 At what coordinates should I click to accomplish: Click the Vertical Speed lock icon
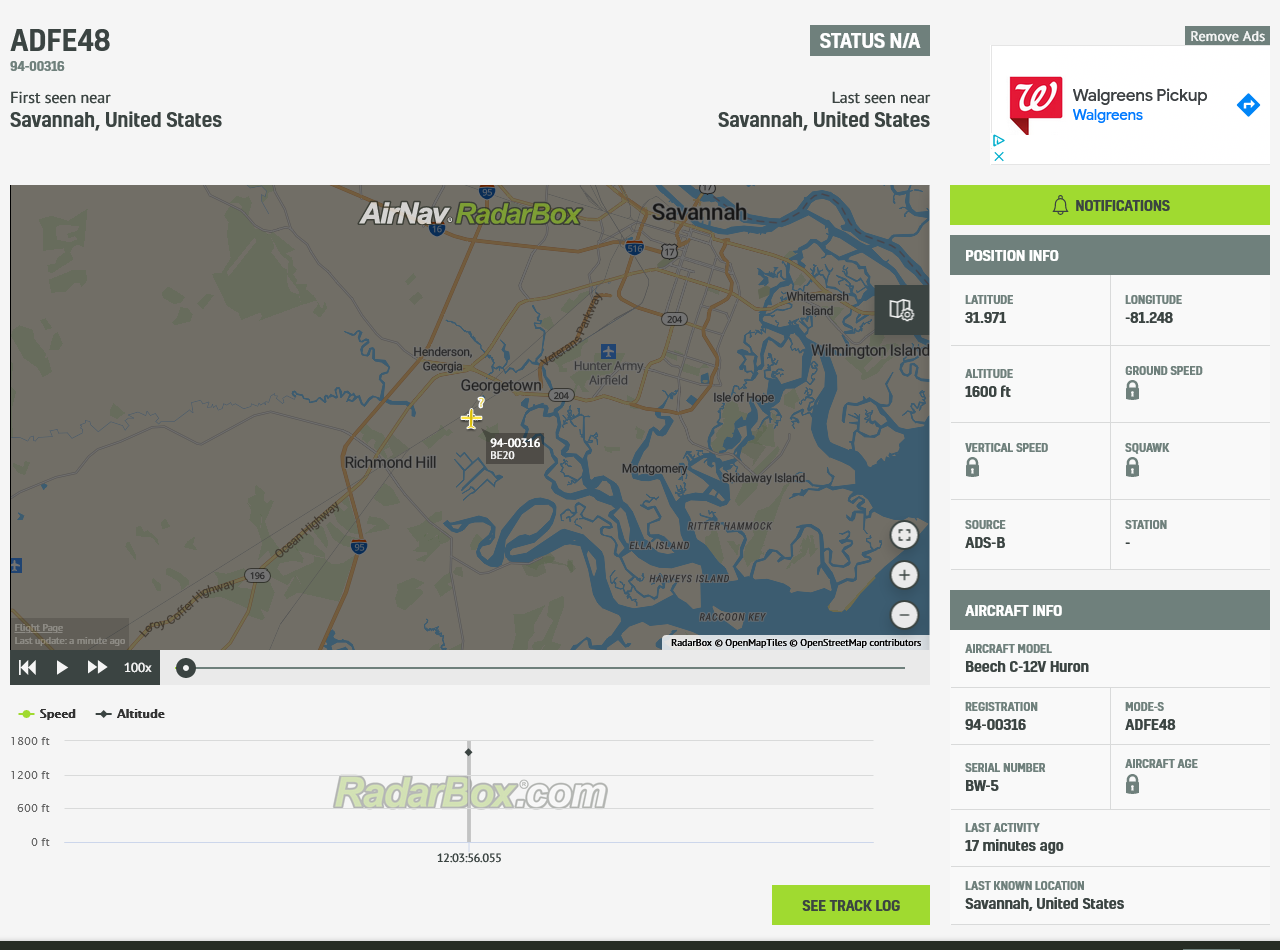972,467
